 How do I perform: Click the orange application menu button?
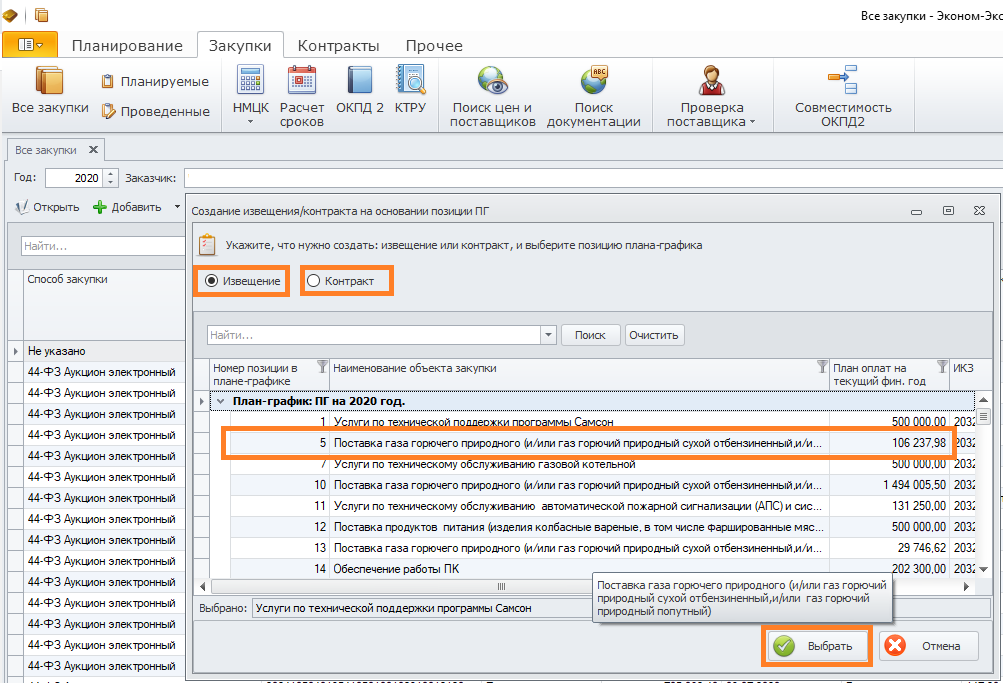tap(30, 45)
